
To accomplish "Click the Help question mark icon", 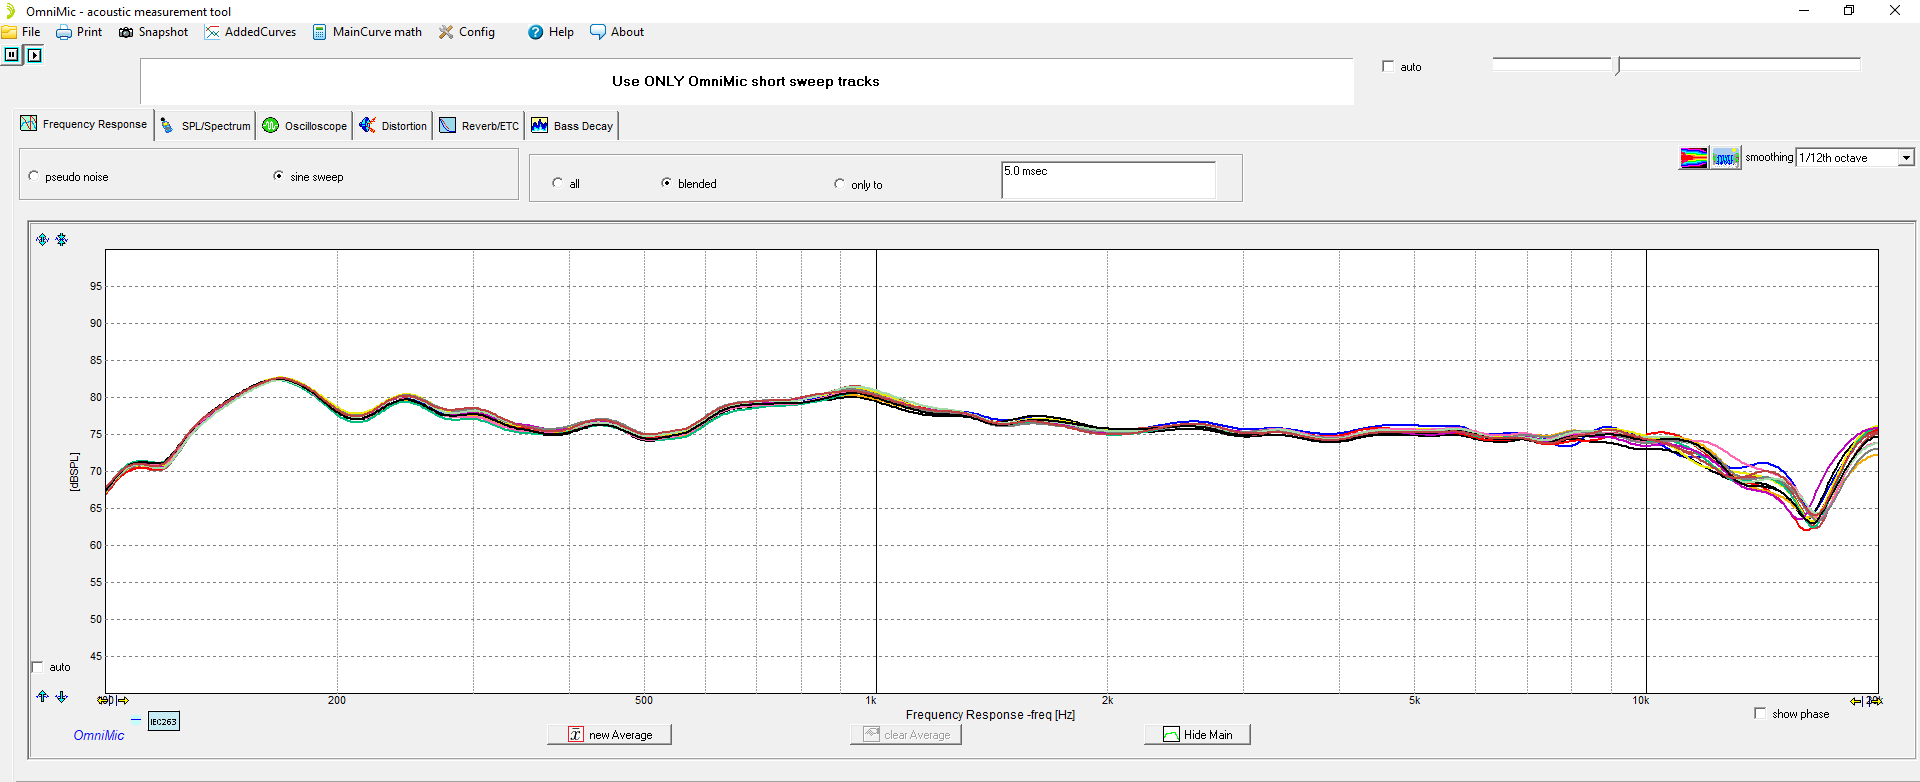I will (536, 32).
